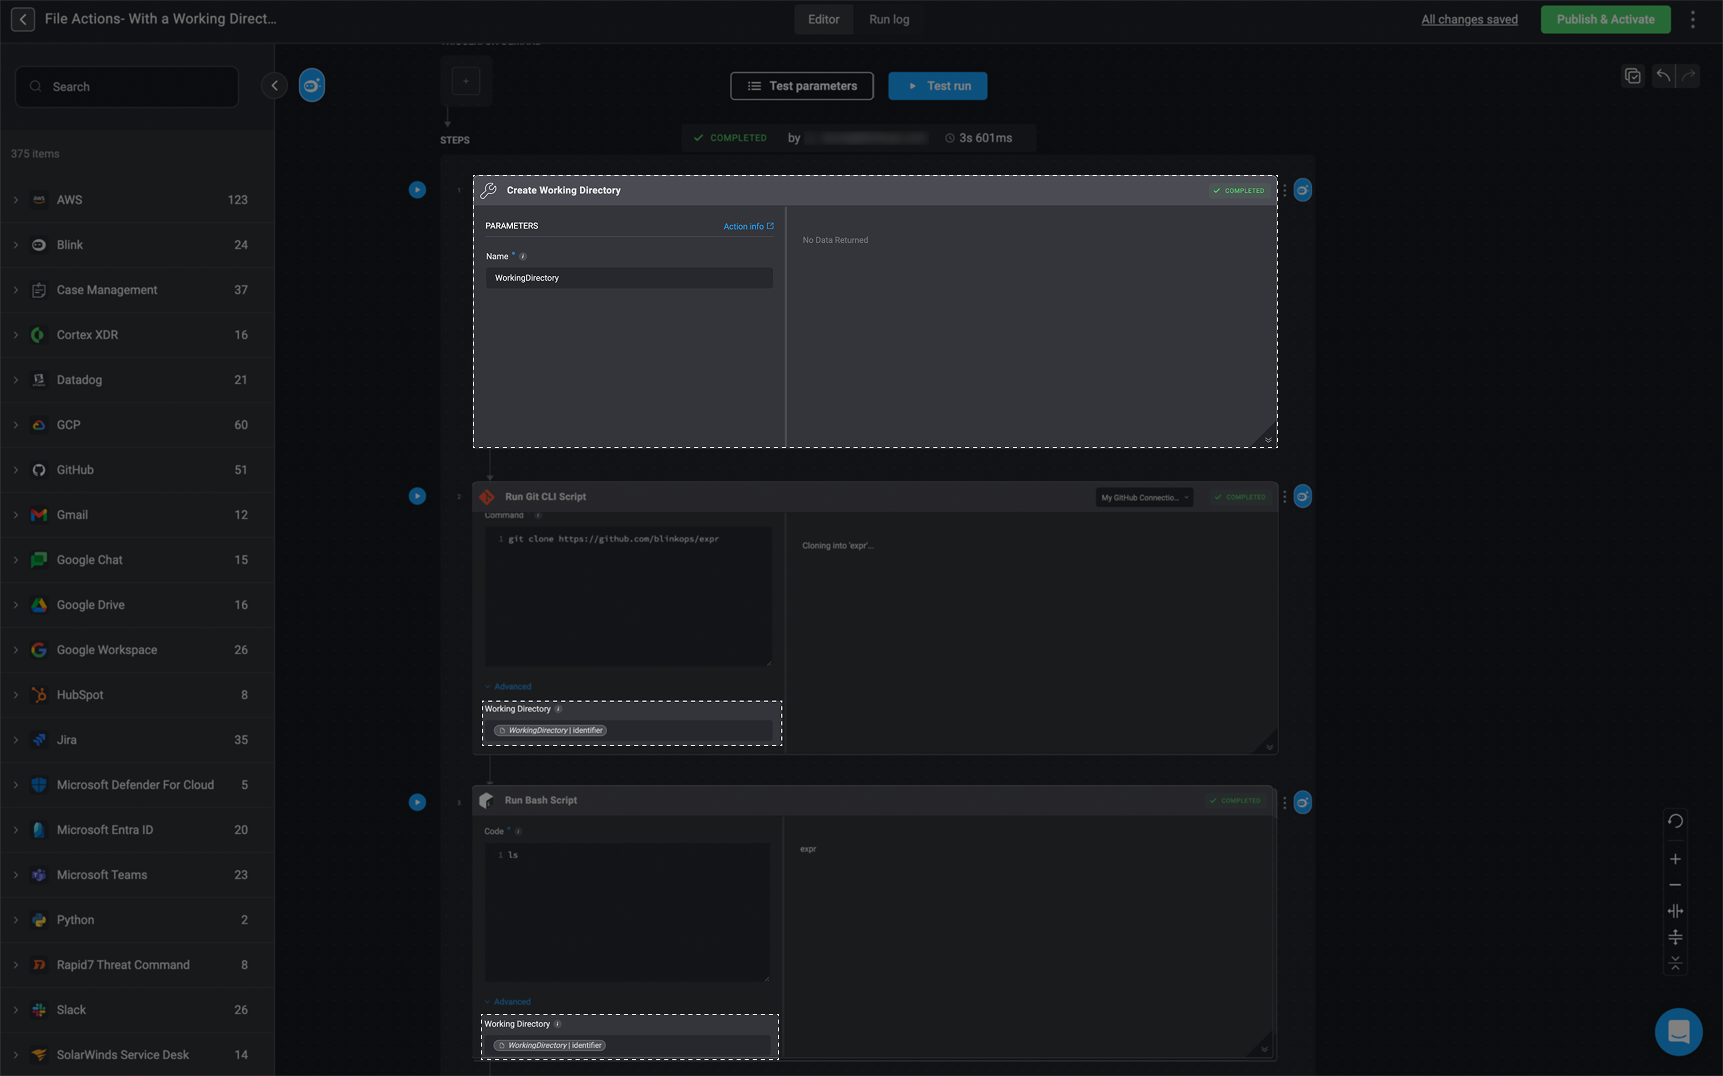Select the multi-select steps icon top right
Screen dimensions: 1723x1076
[1633, 75]
